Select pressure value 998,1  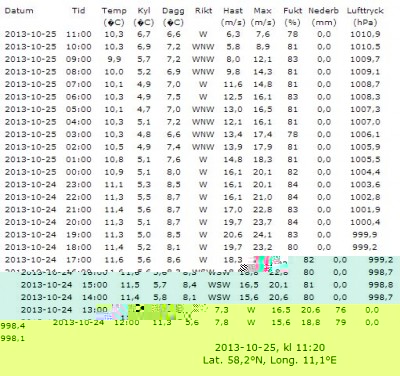[13, 338]
